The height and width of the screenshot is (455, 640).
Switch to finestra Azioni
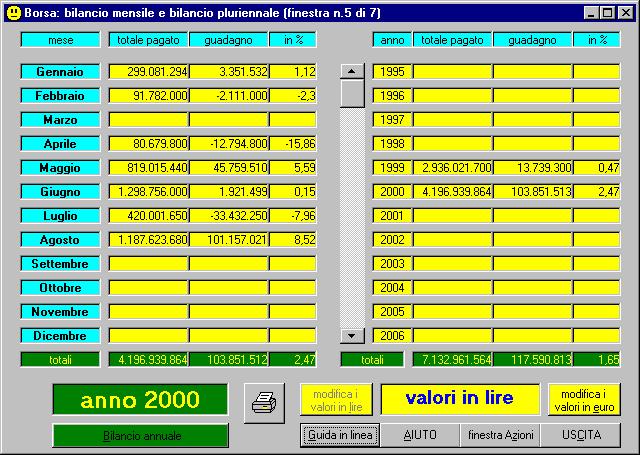pyautogui.click(x=500, y=436)
